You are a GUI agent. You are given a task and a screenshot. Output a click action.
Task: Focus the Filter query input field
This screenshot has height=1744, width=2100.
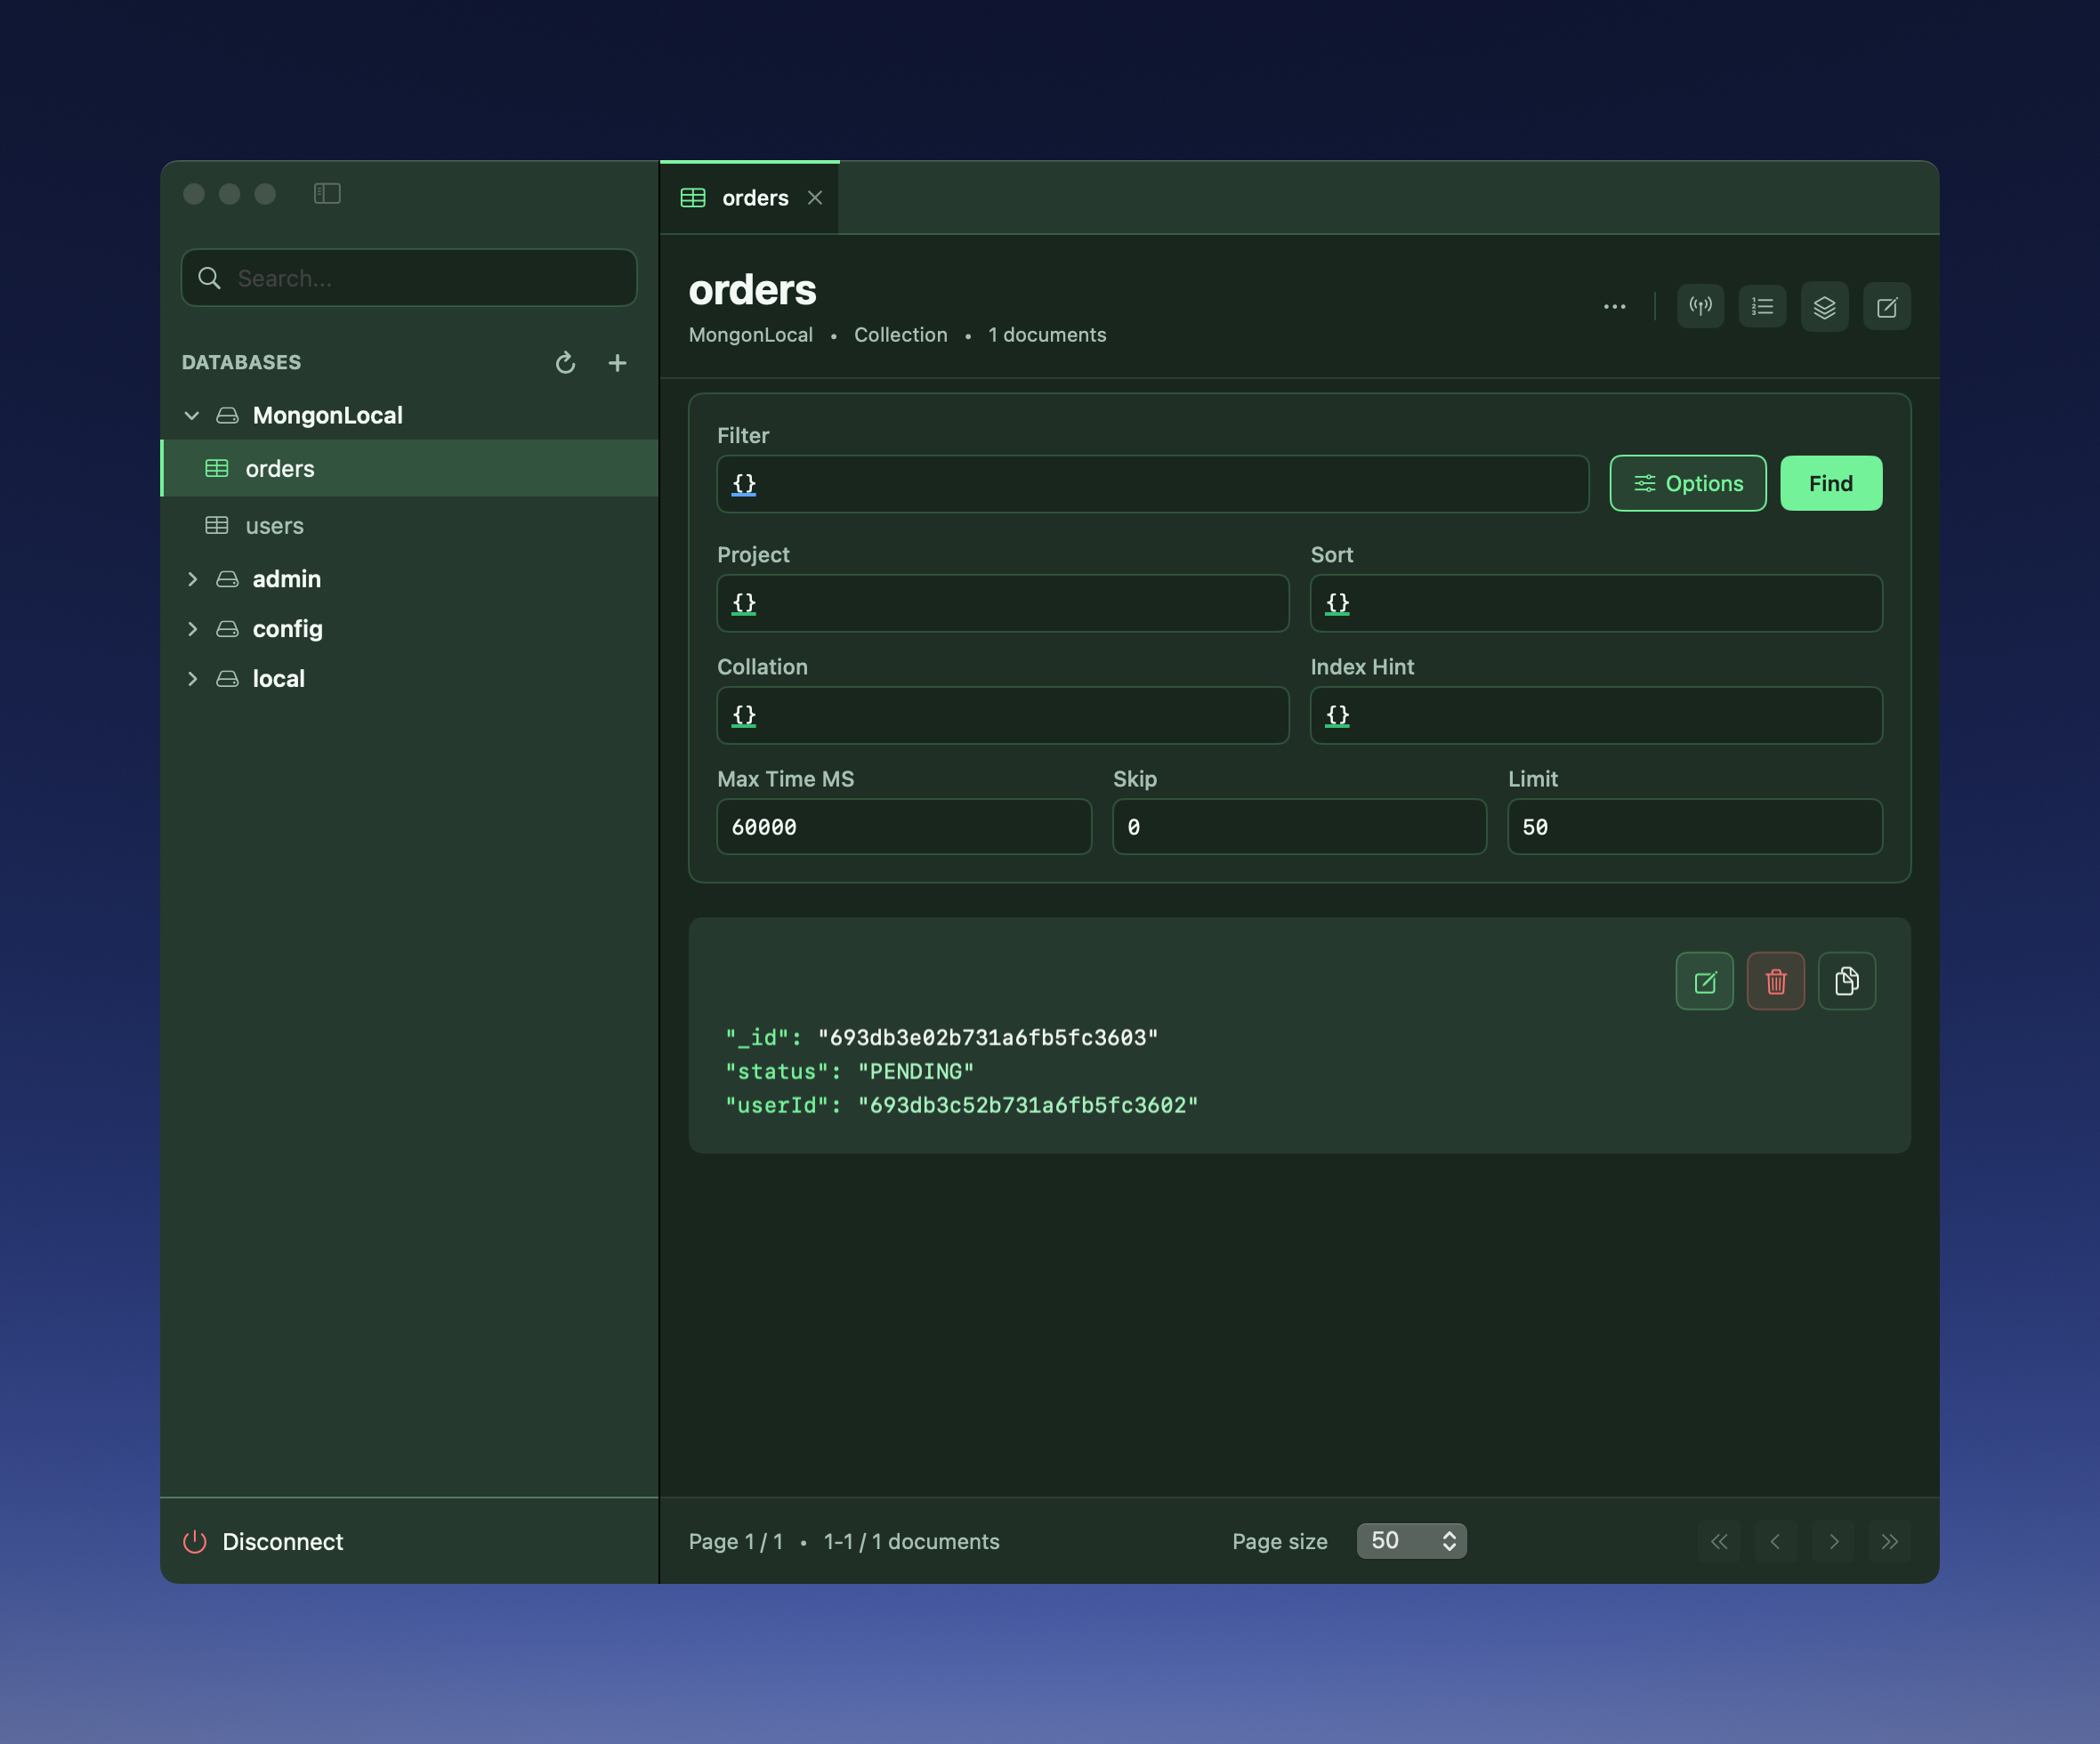point(1152,484)
